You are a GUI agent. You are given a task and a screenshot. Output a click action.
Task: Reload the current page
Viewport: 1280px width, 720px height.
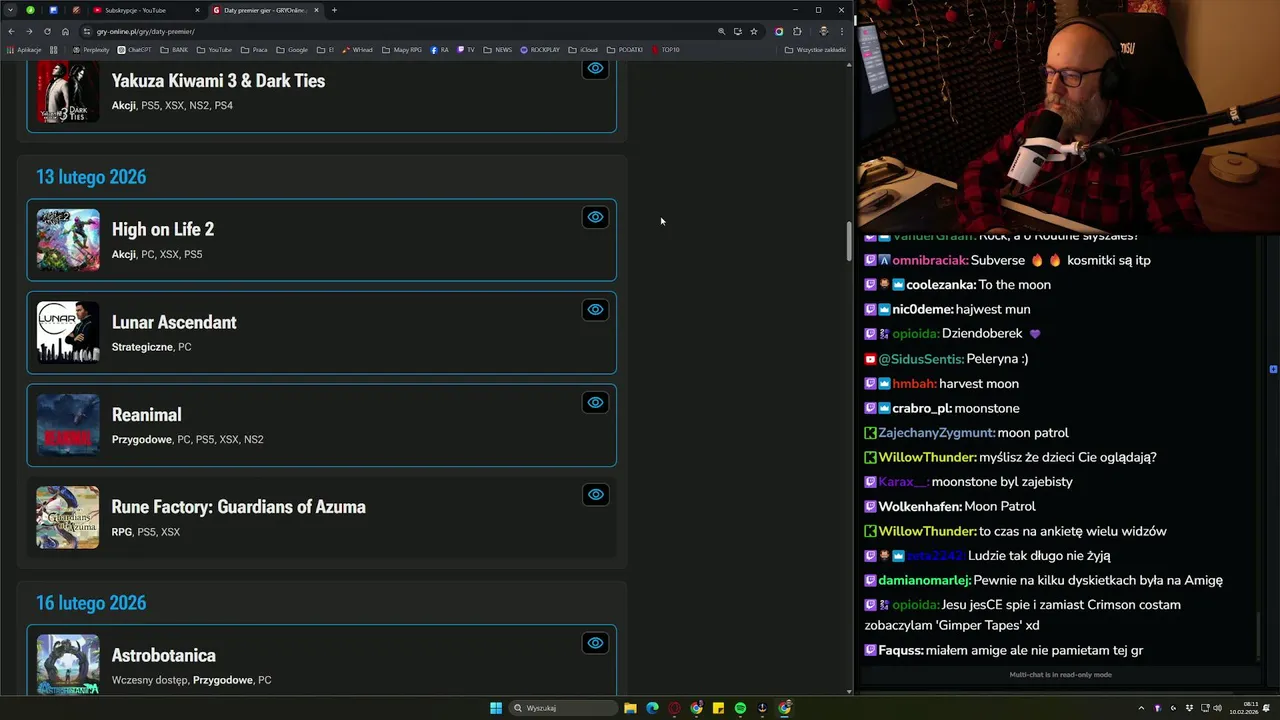coord(47,31)
